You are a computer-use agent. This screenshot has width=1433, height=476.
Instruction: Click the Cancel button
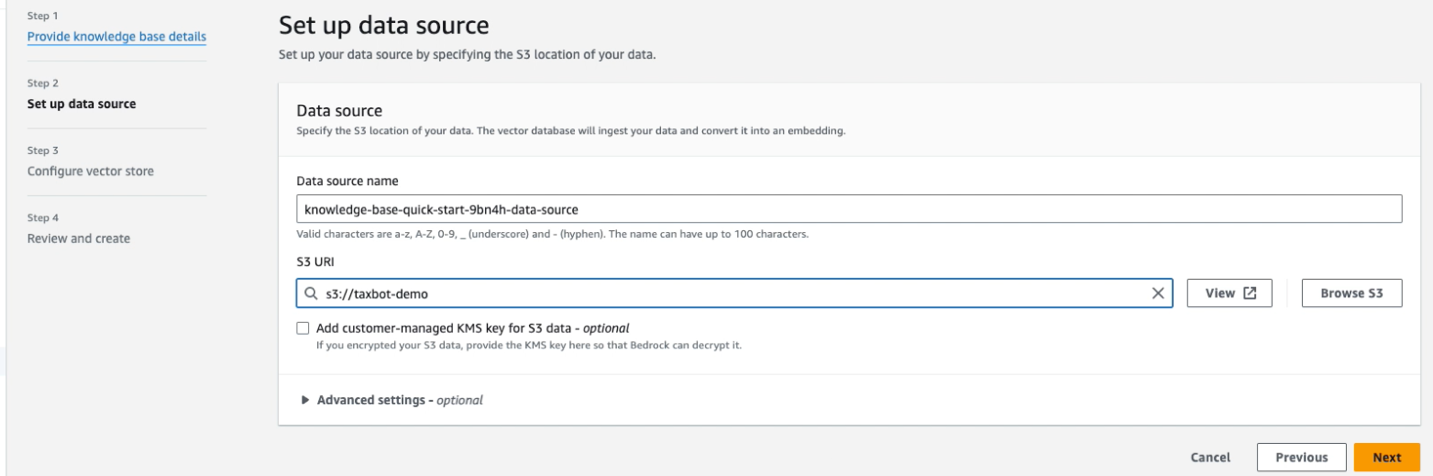(x=1210, y=457)
